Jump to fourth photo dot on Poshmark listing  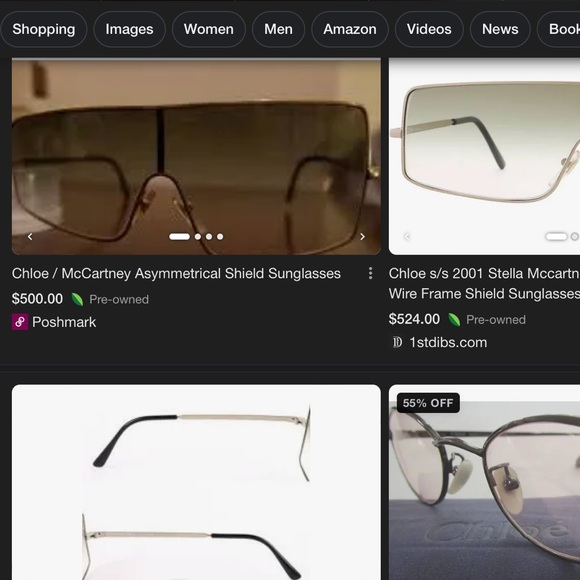click(220, 237)
